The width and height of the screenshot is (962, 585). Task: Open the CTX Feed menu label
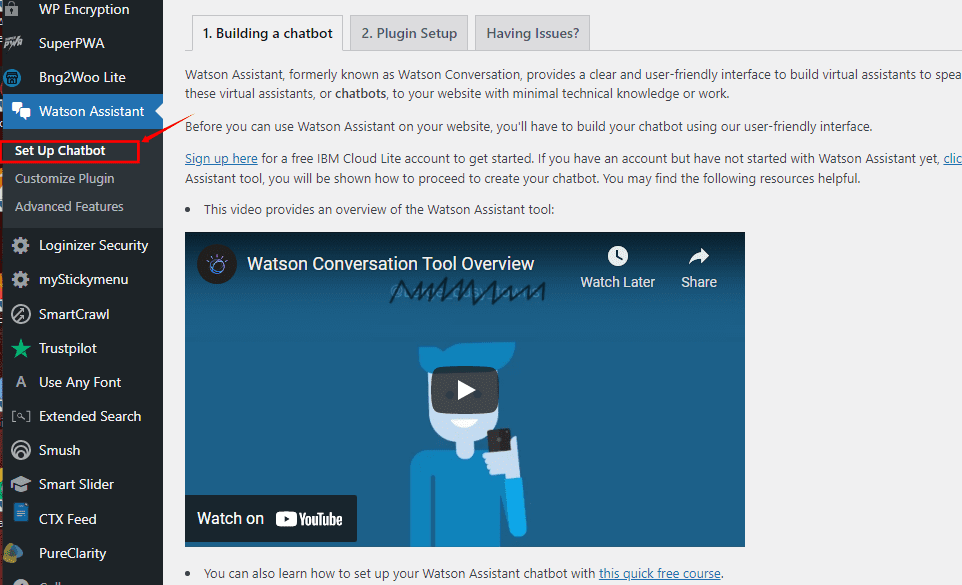tap(67, 519)
